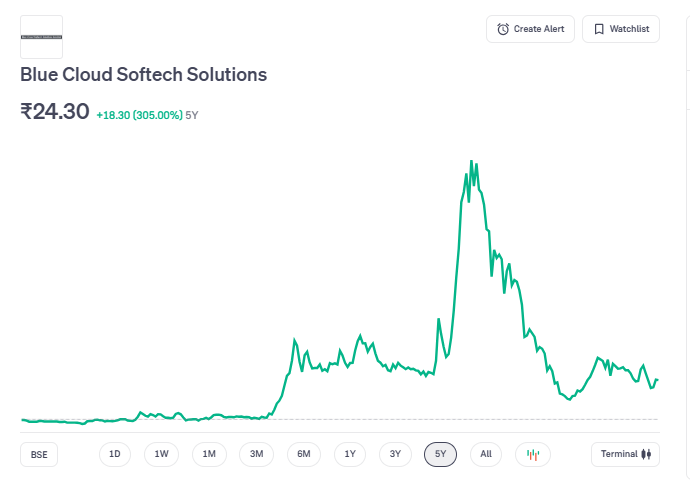Click the Watchlist bookmark icon

[x=599, y=29]
